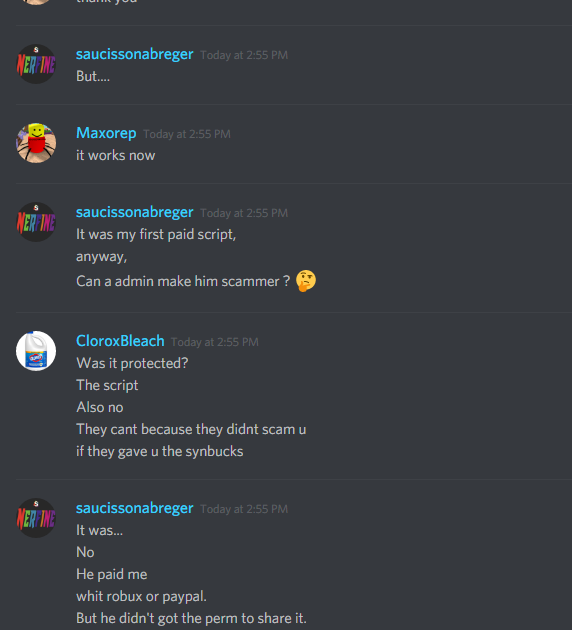Click the thinking face emoji
This screenshot has height=630, width=572.
tap(306, 280)
